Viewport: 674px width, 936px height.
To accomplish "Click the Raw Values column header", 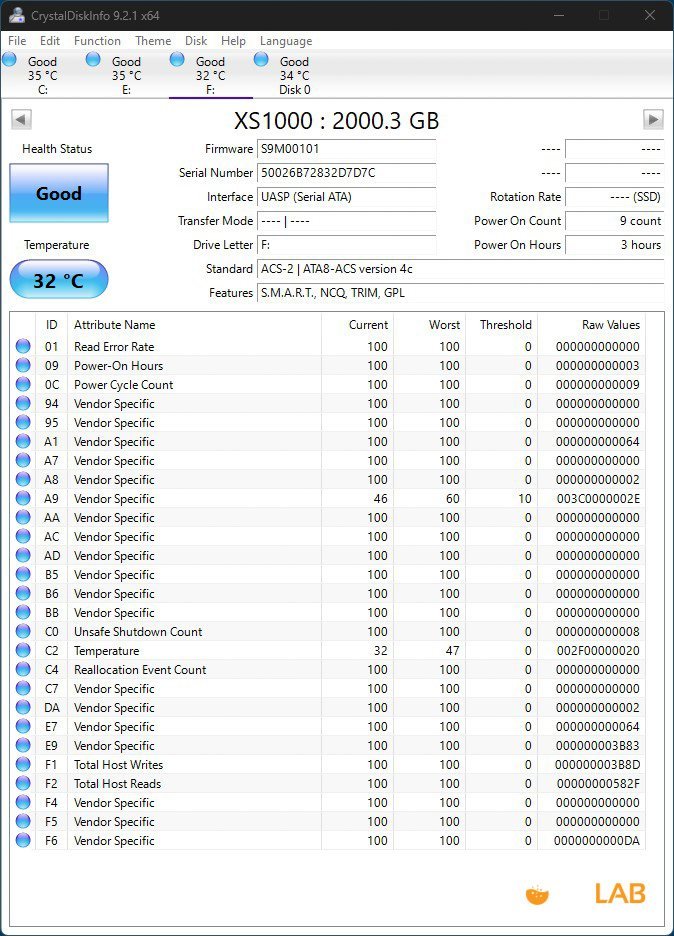I will 592,325.
